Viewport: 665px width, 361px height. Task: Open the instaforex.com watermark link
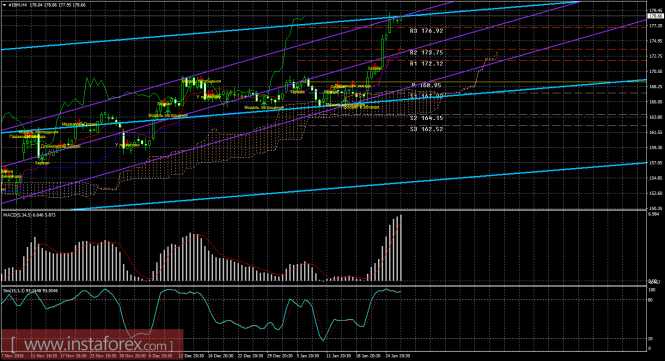(x=92, y=343)
